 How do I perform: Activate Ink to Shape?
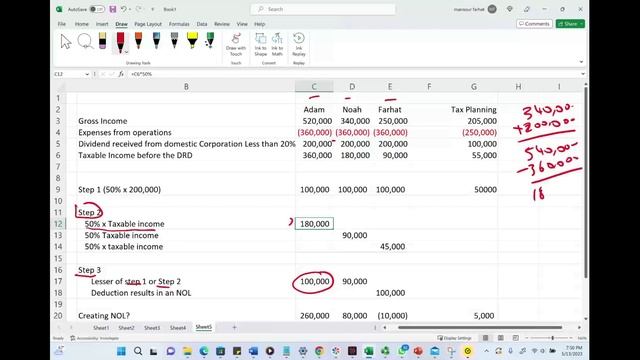click(260, 45)
